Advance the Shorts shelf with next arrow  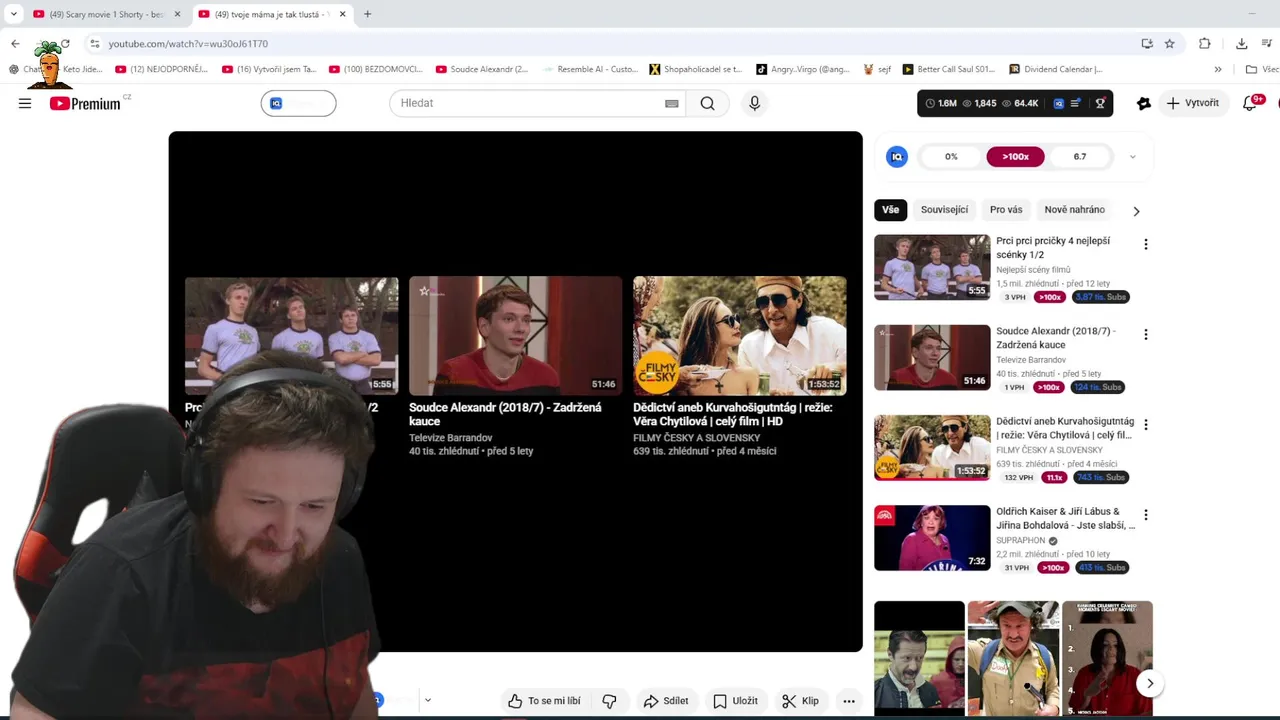[1150, 683]
